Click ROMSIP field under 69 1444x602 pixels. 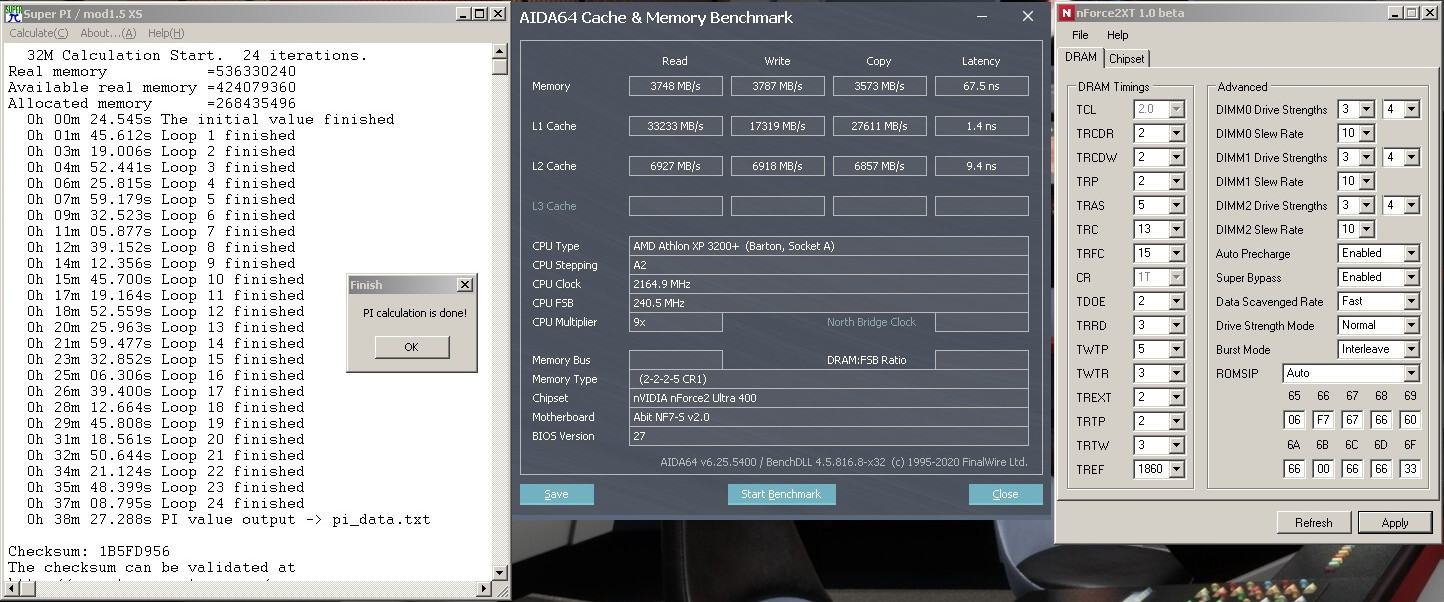click(x=1410, y=420)
